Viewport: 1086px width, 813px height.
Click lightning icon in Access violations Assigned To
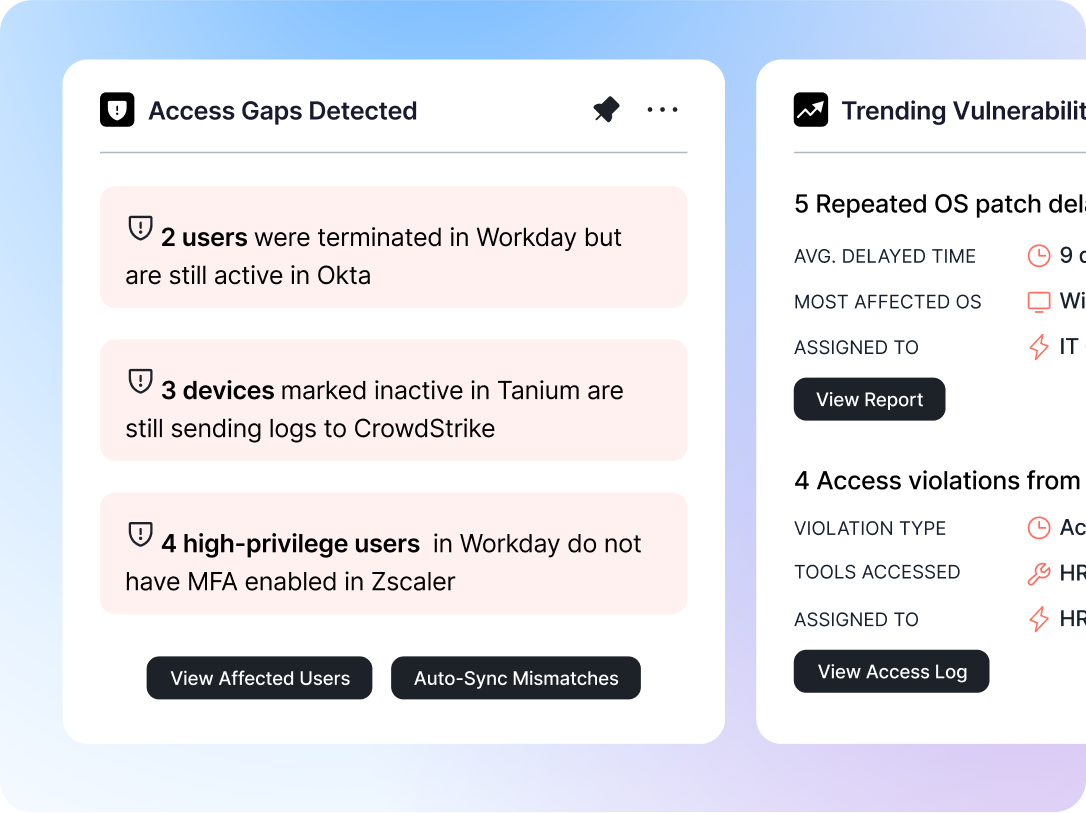coord(1039,619)
